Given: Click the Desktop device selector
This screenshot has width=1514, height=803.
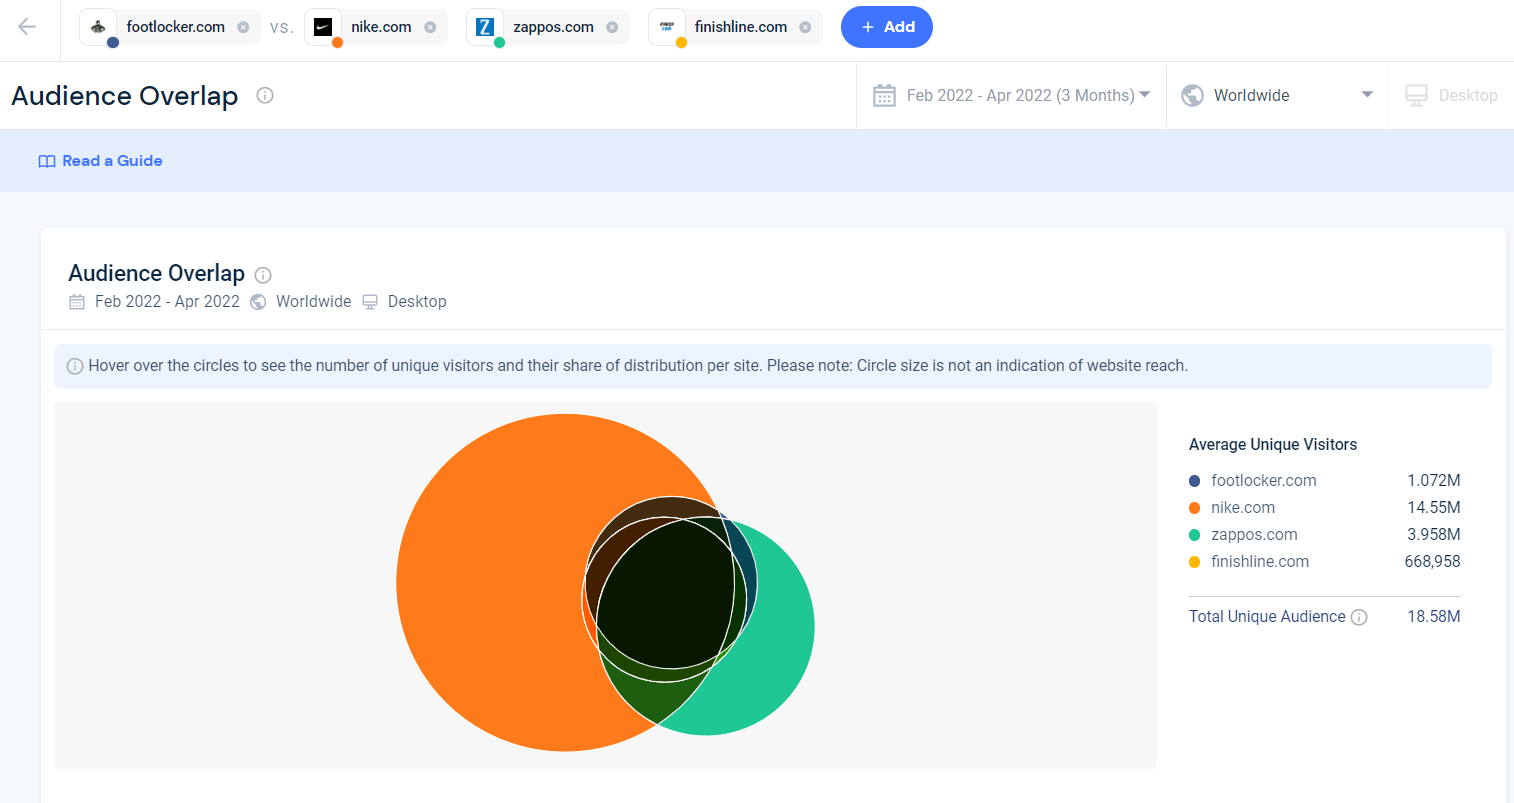Looking at the screenshot, I should 1451,95.
